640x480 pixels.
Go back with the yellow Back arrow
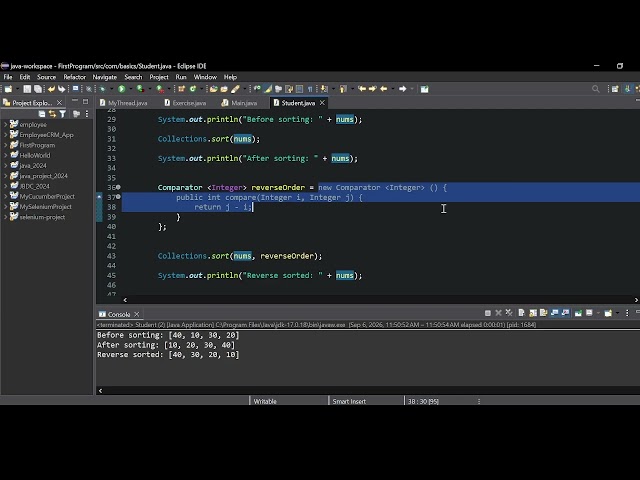click(x=384, y=89)
